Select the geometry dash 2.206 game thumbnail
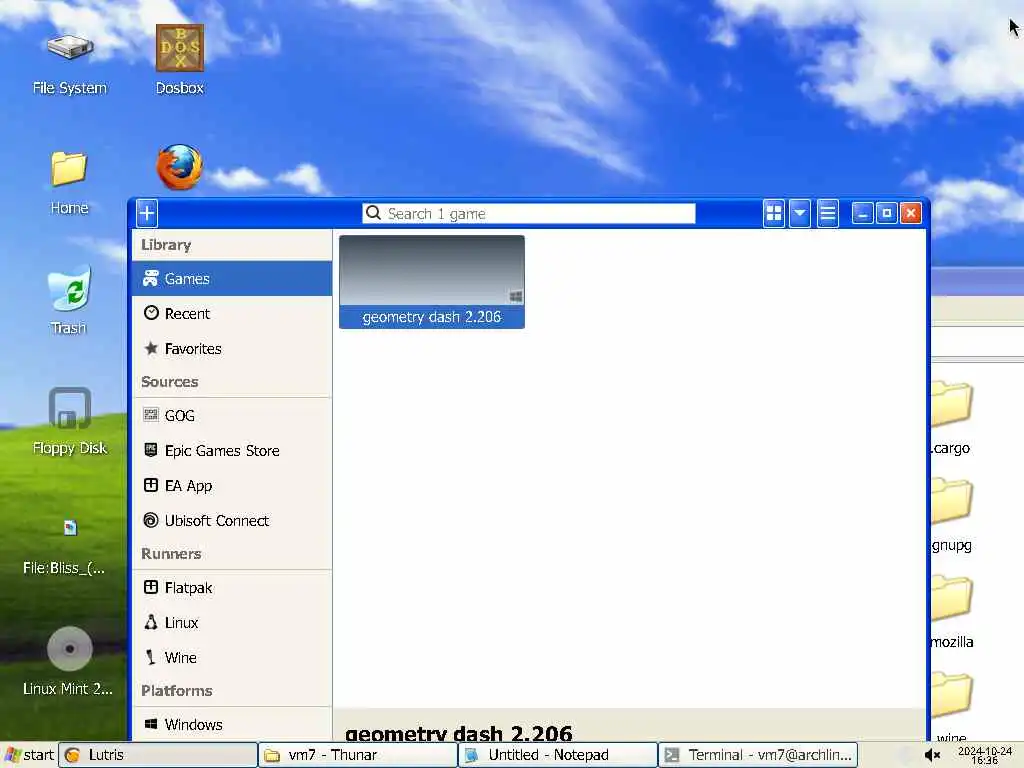1024x768 pixels. 432,270
